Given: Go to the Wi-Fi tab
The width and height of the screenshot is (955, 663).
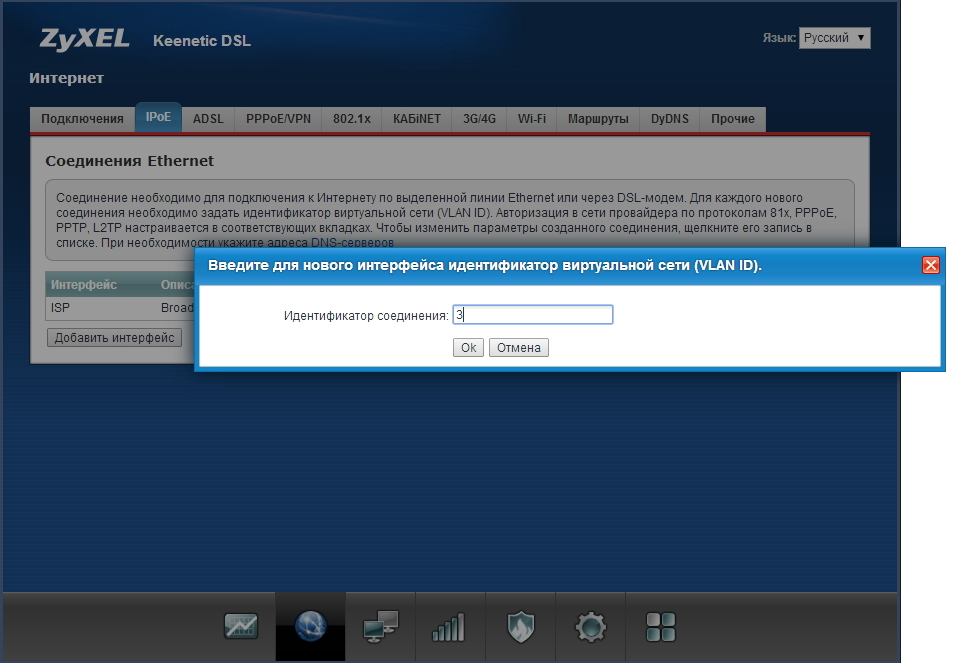Looking at the screenshot, I should [x=531, y=119].
